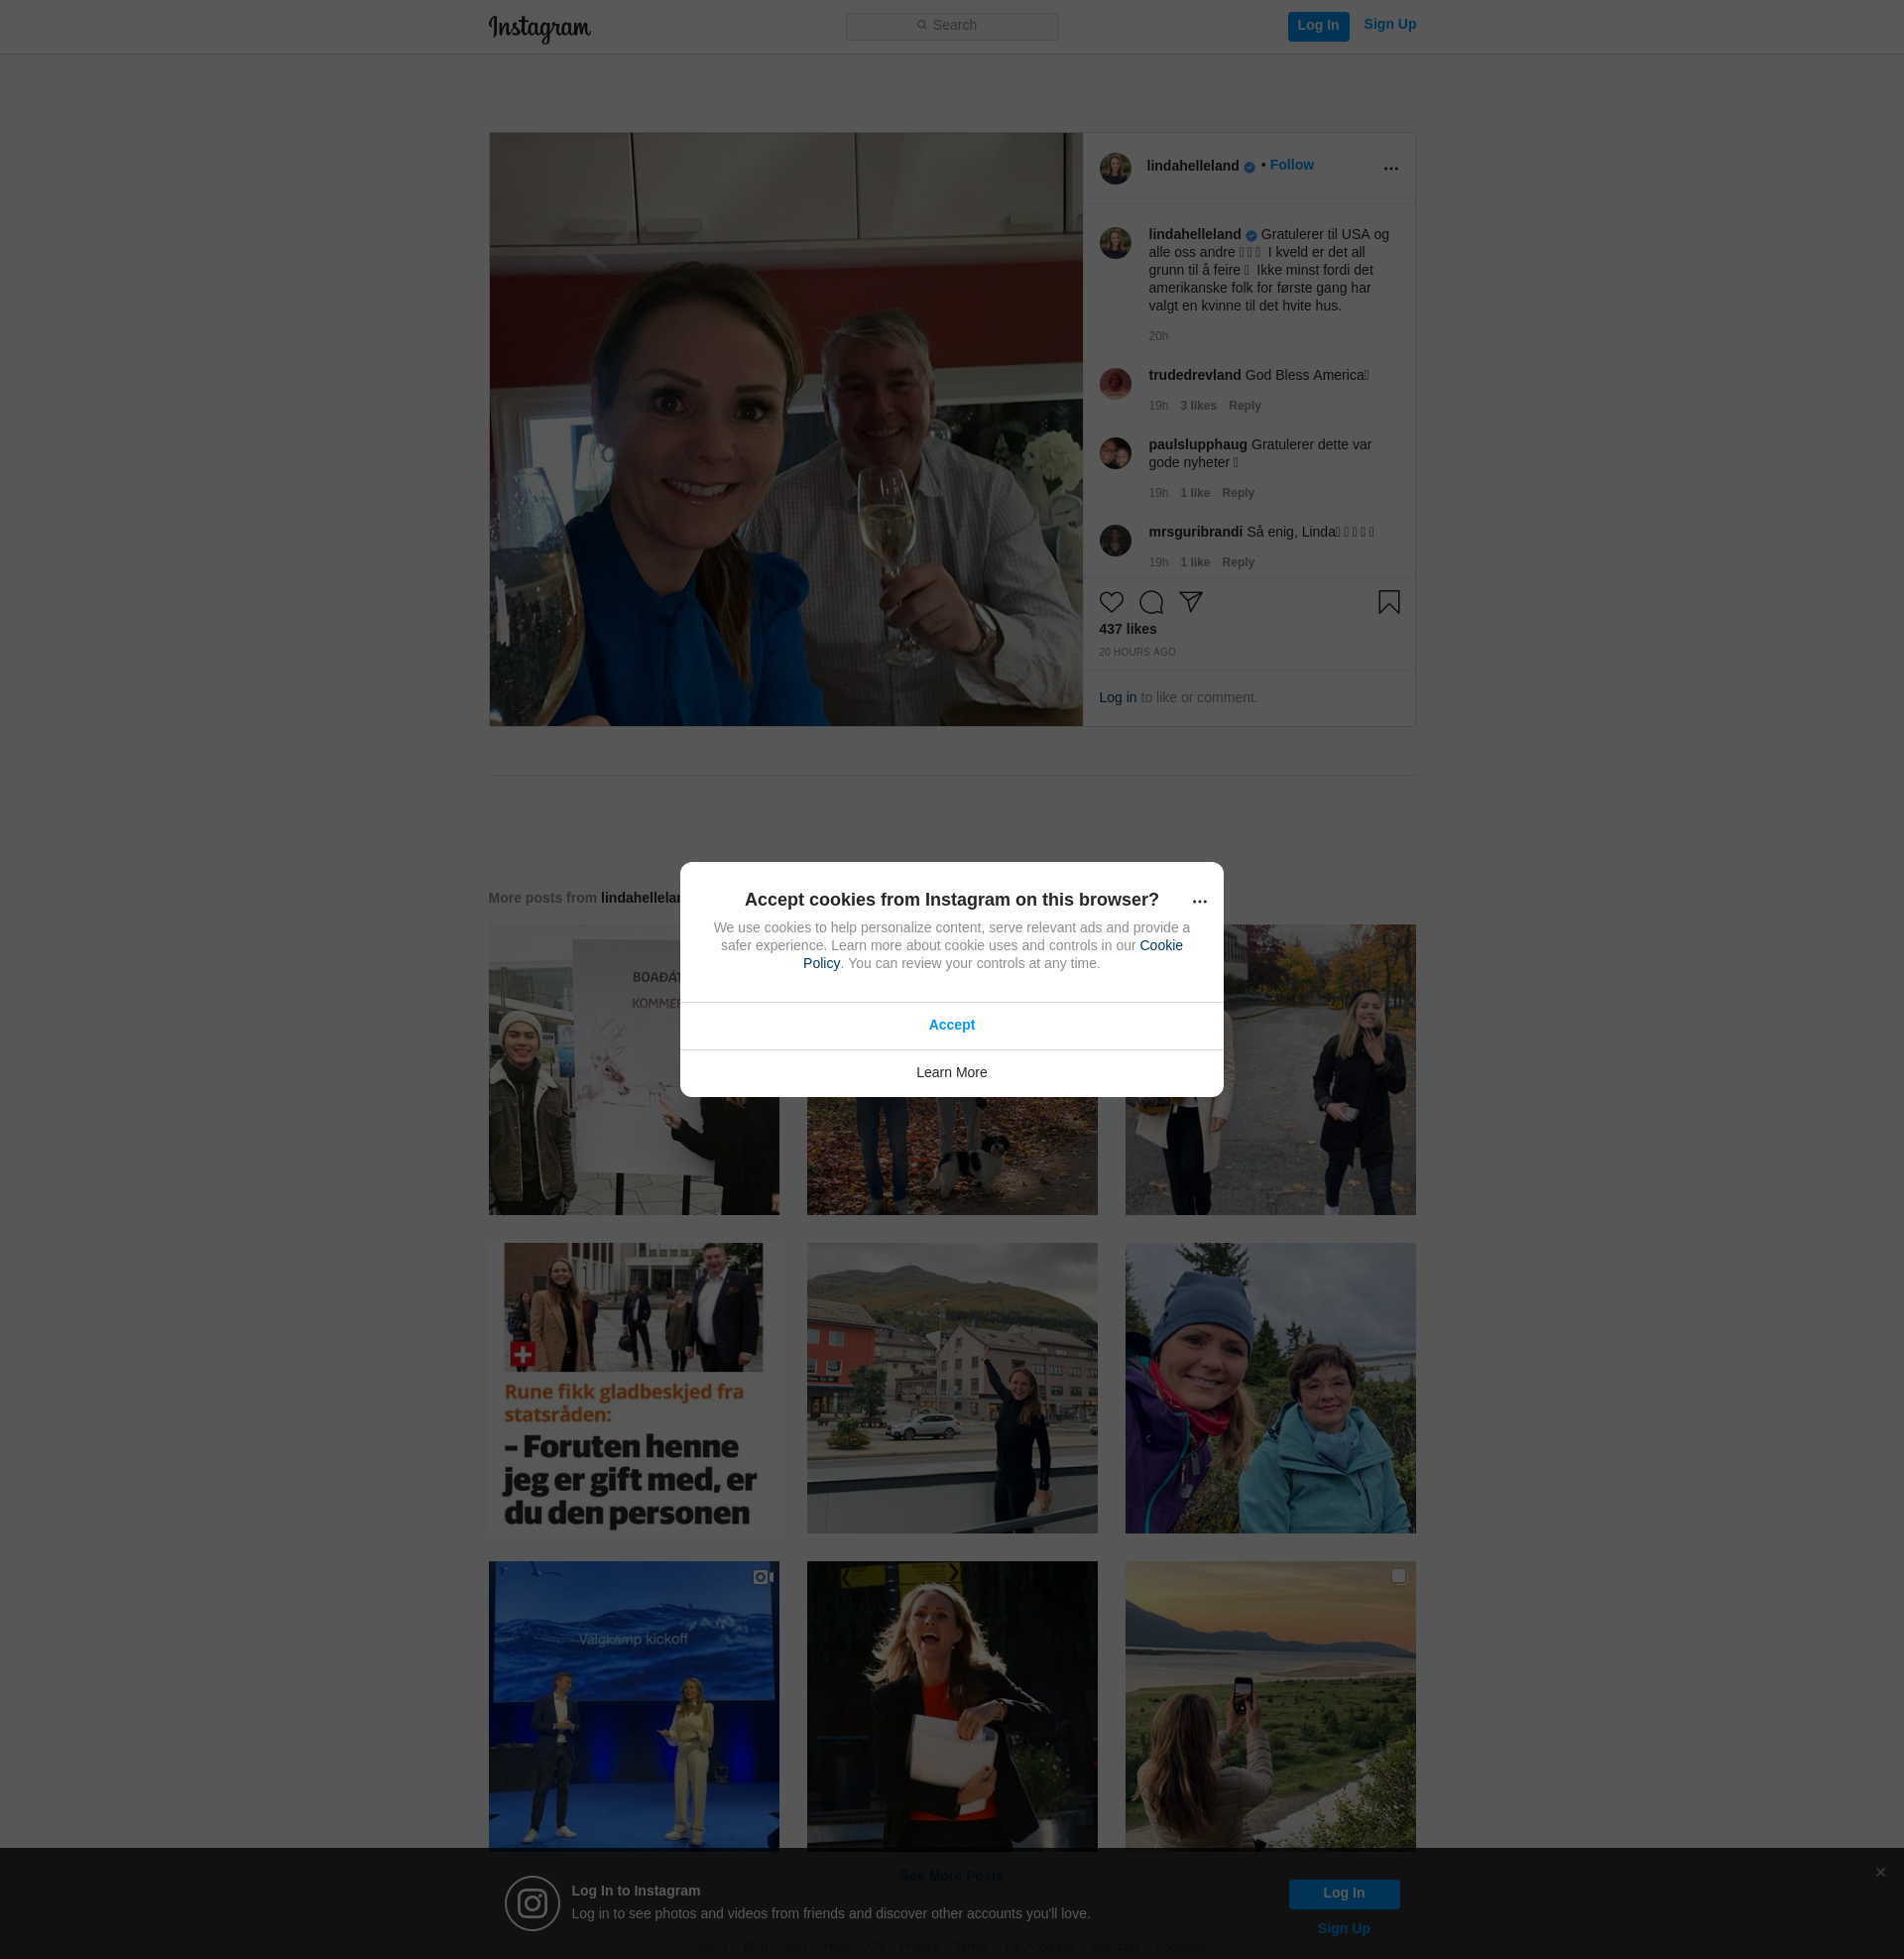The height and width of the screenshot is (1959, 1904).
Task: Open newspaper headline 'Rune fikk gladbeskjed' thumbnail
Action: click(x=633, y=1388)
